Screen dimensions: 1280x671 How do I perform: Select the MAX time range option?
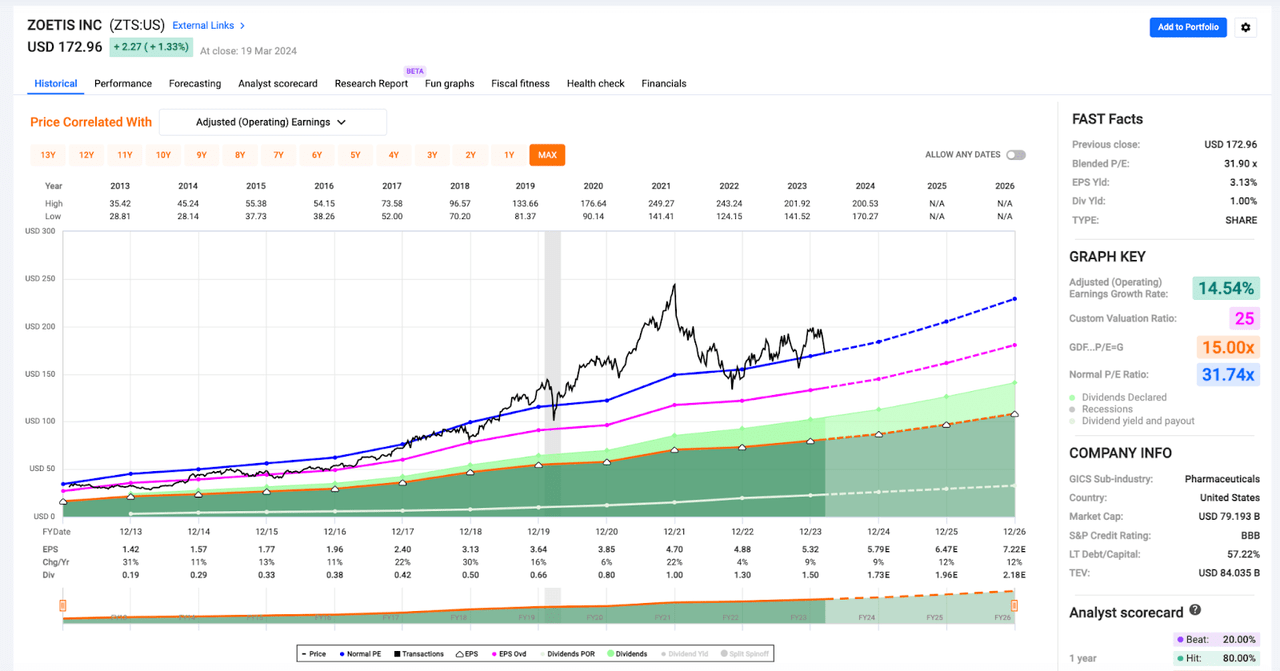[x=547, y=155]
